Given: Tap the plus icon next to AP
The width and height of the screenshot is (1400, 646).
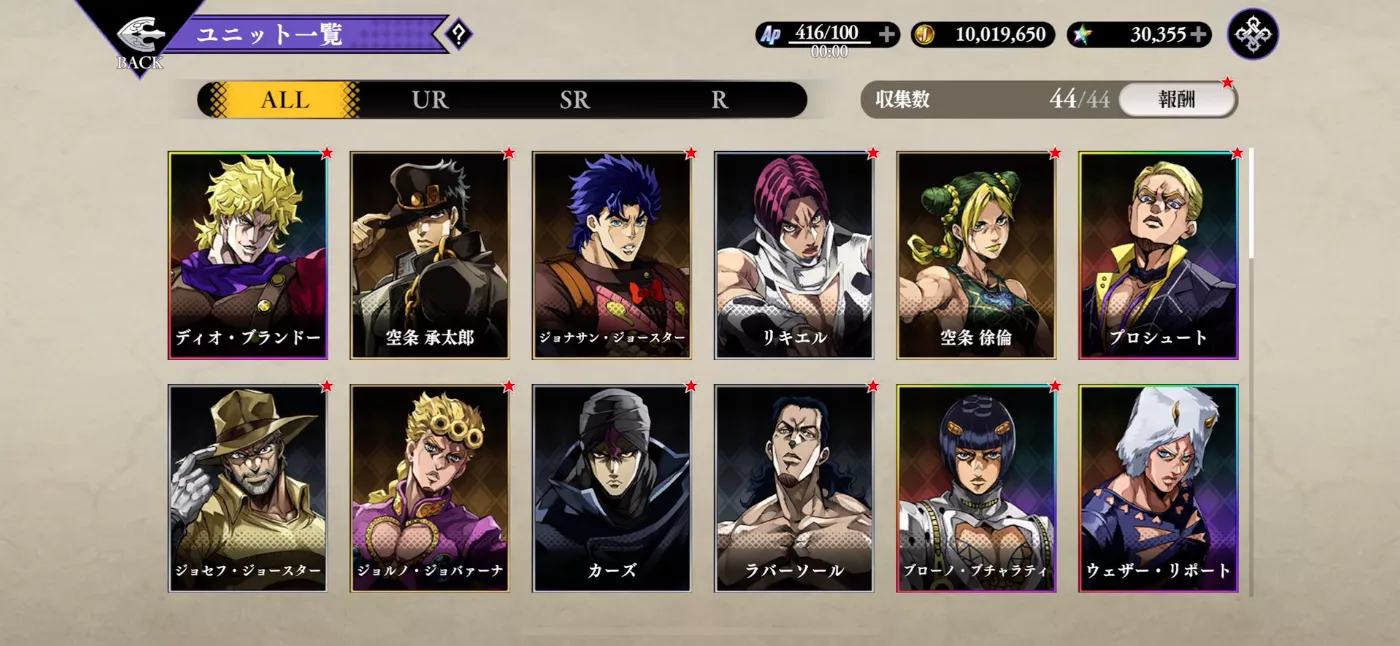Looking at the screenshot, I should pyautogui.click(x=886, y=34).
